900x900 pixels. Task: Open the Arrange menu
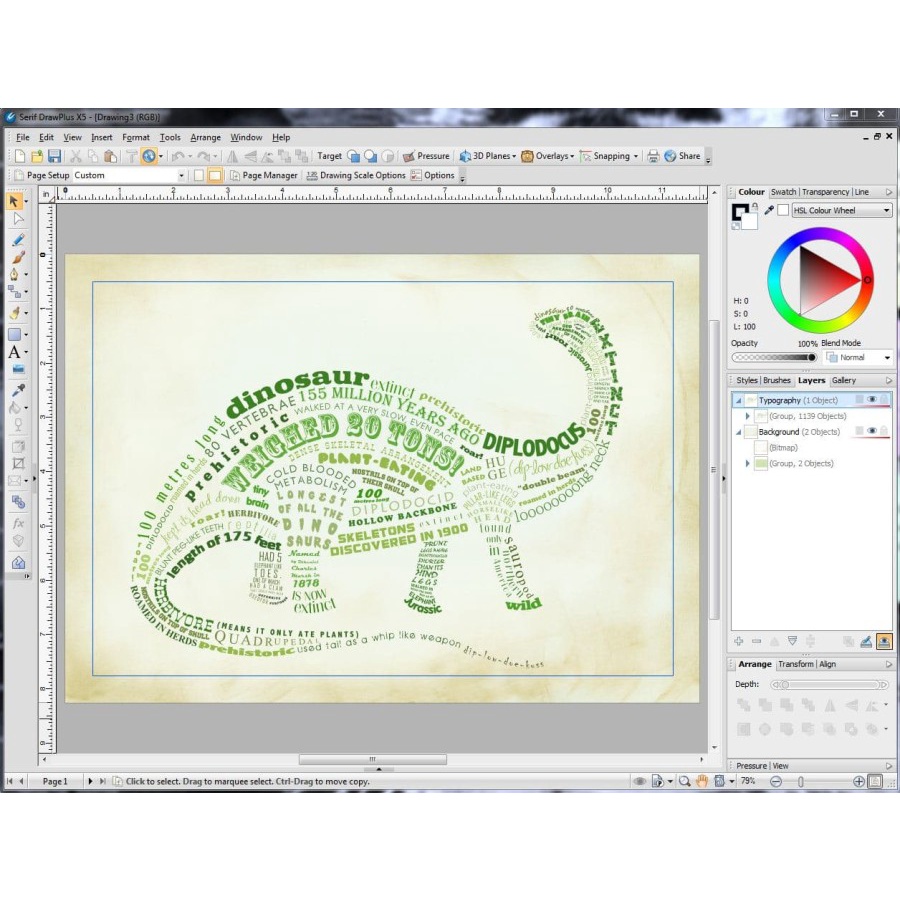205,137
